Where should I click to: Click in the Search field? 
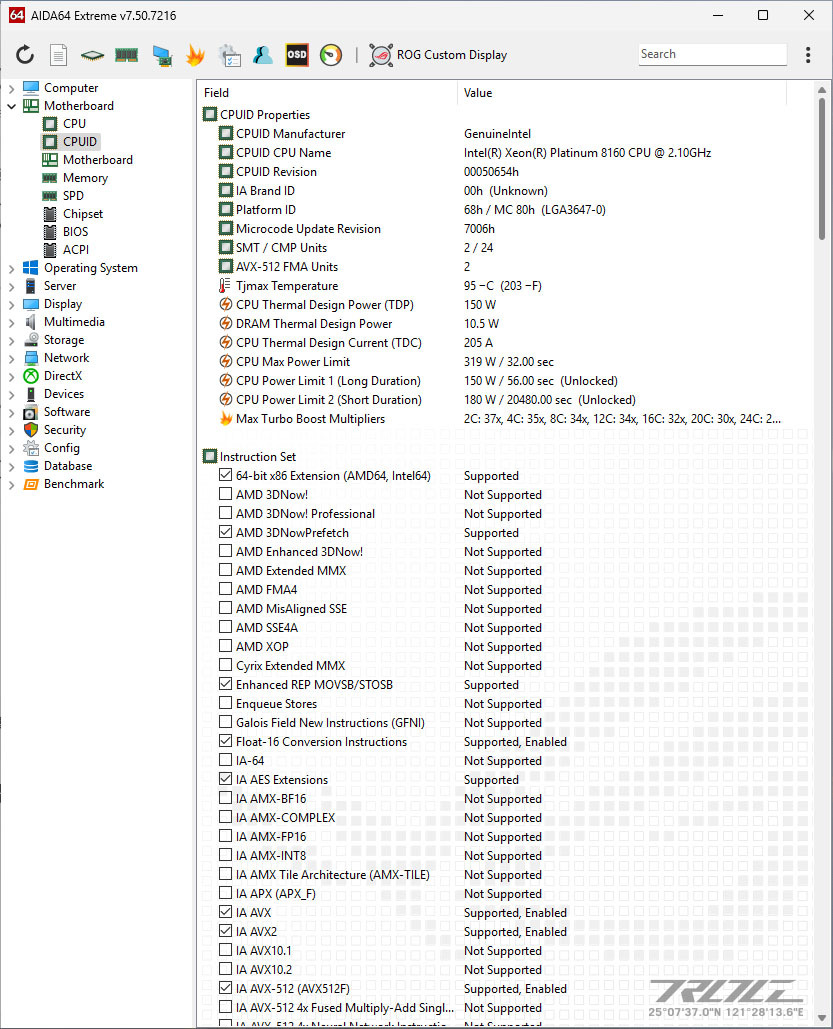[712, 54]
